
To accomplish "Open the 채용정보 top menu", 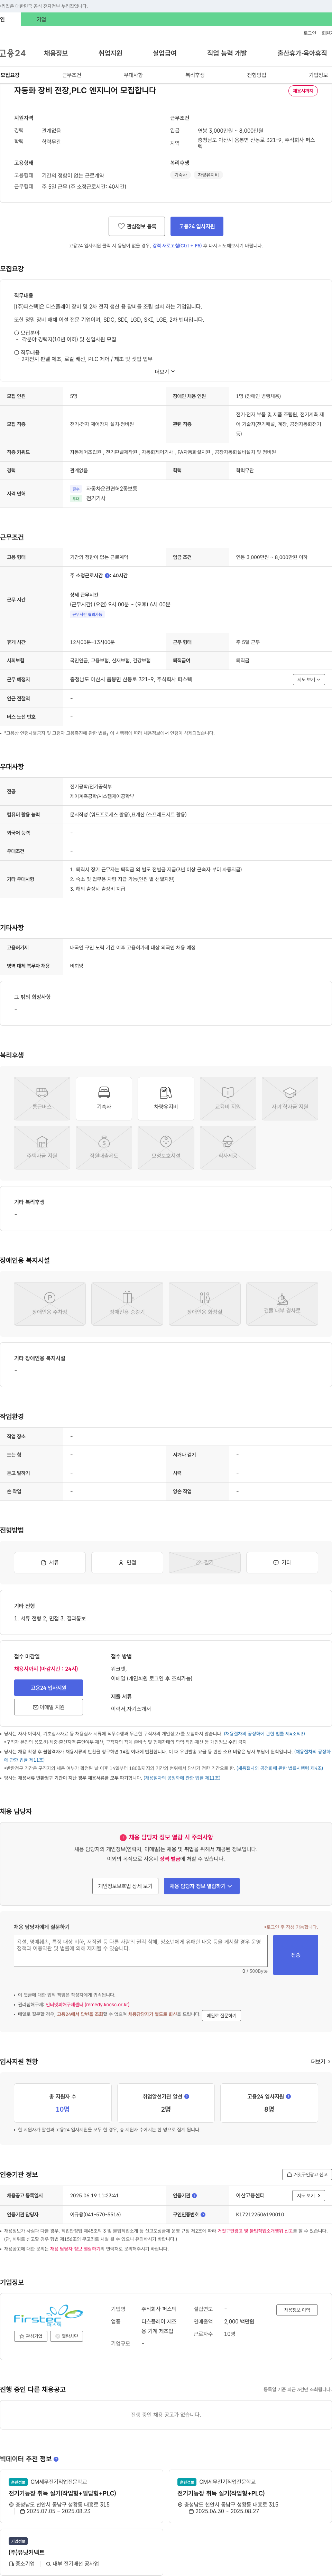I will tap(56, 53).
